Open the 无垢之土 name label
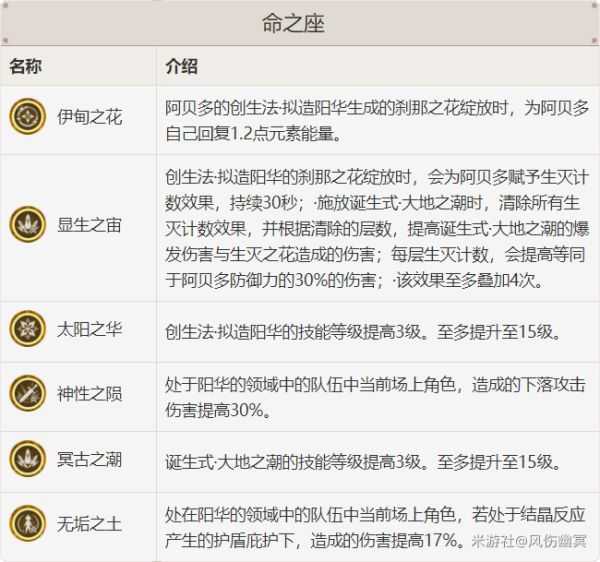 [89, 522]
